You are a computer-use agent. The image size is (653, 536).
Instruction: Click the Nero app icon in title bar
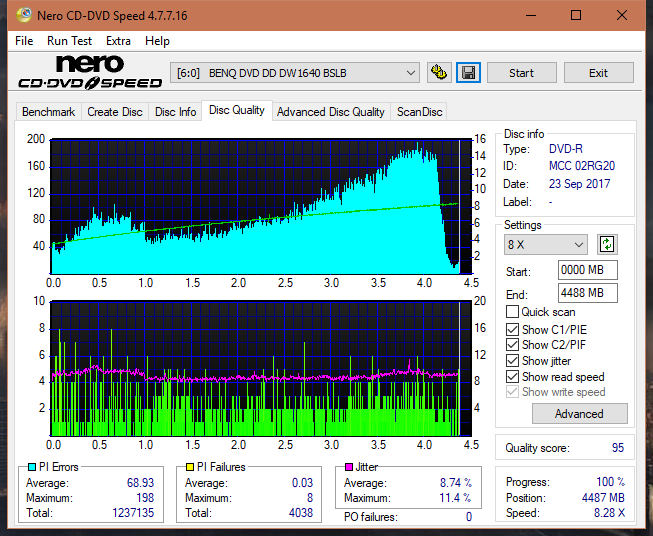24,15
